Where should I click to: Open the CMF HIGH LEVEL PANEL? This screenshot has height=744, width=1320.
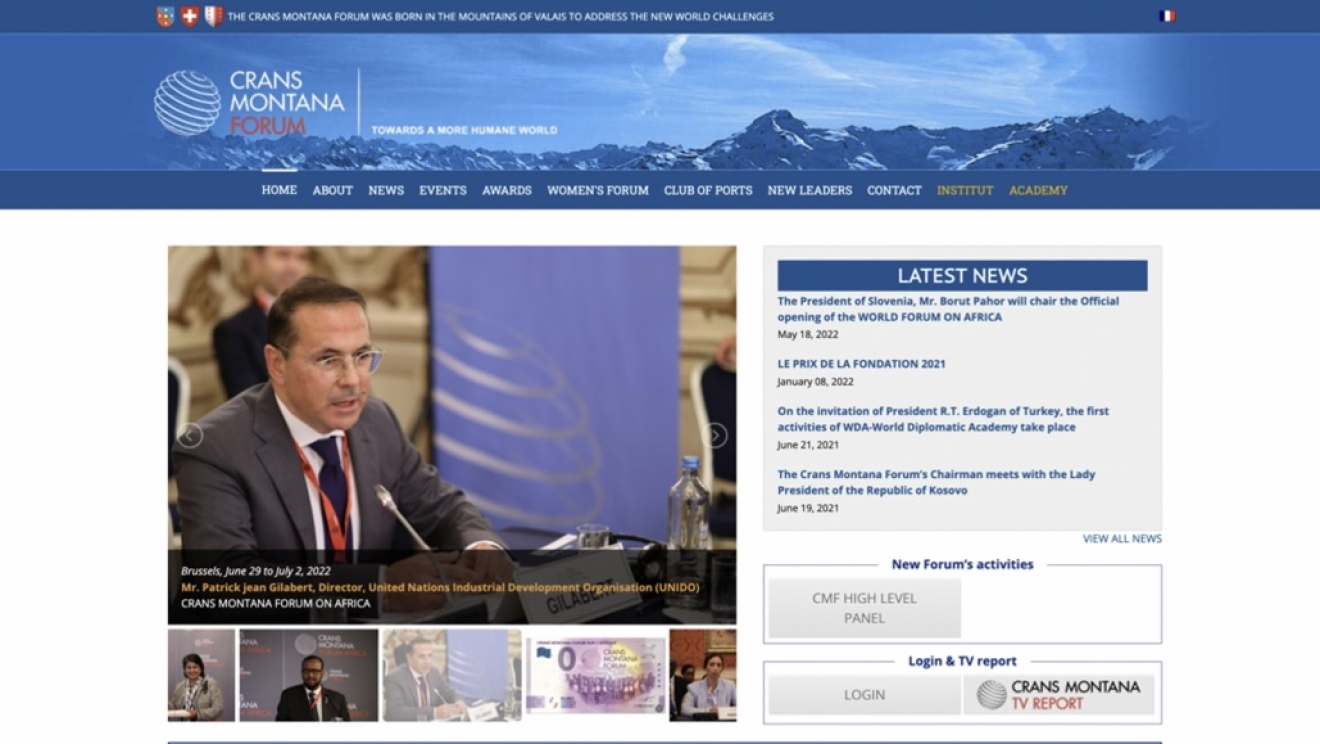863,606
